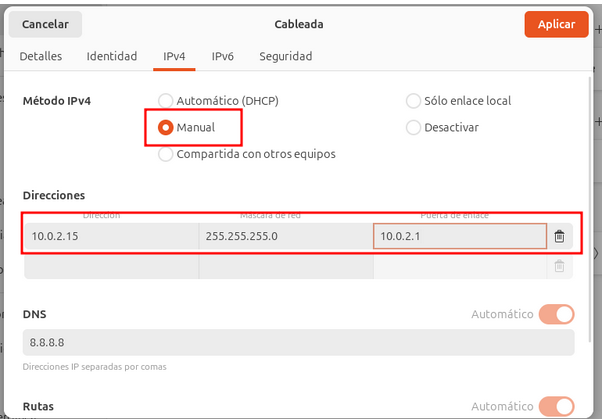Click the DNS field showing 8.8.8.8
Screen dimensions: 604x420
(298, 342)
